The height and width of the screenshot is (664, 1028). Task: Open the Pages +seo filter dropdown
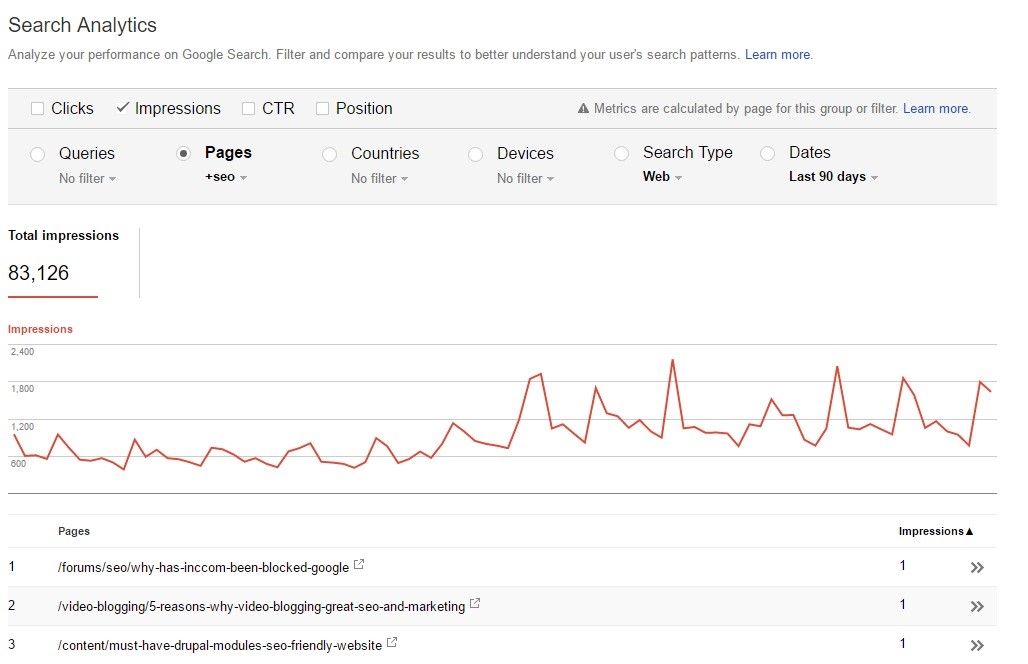(226, 177)
